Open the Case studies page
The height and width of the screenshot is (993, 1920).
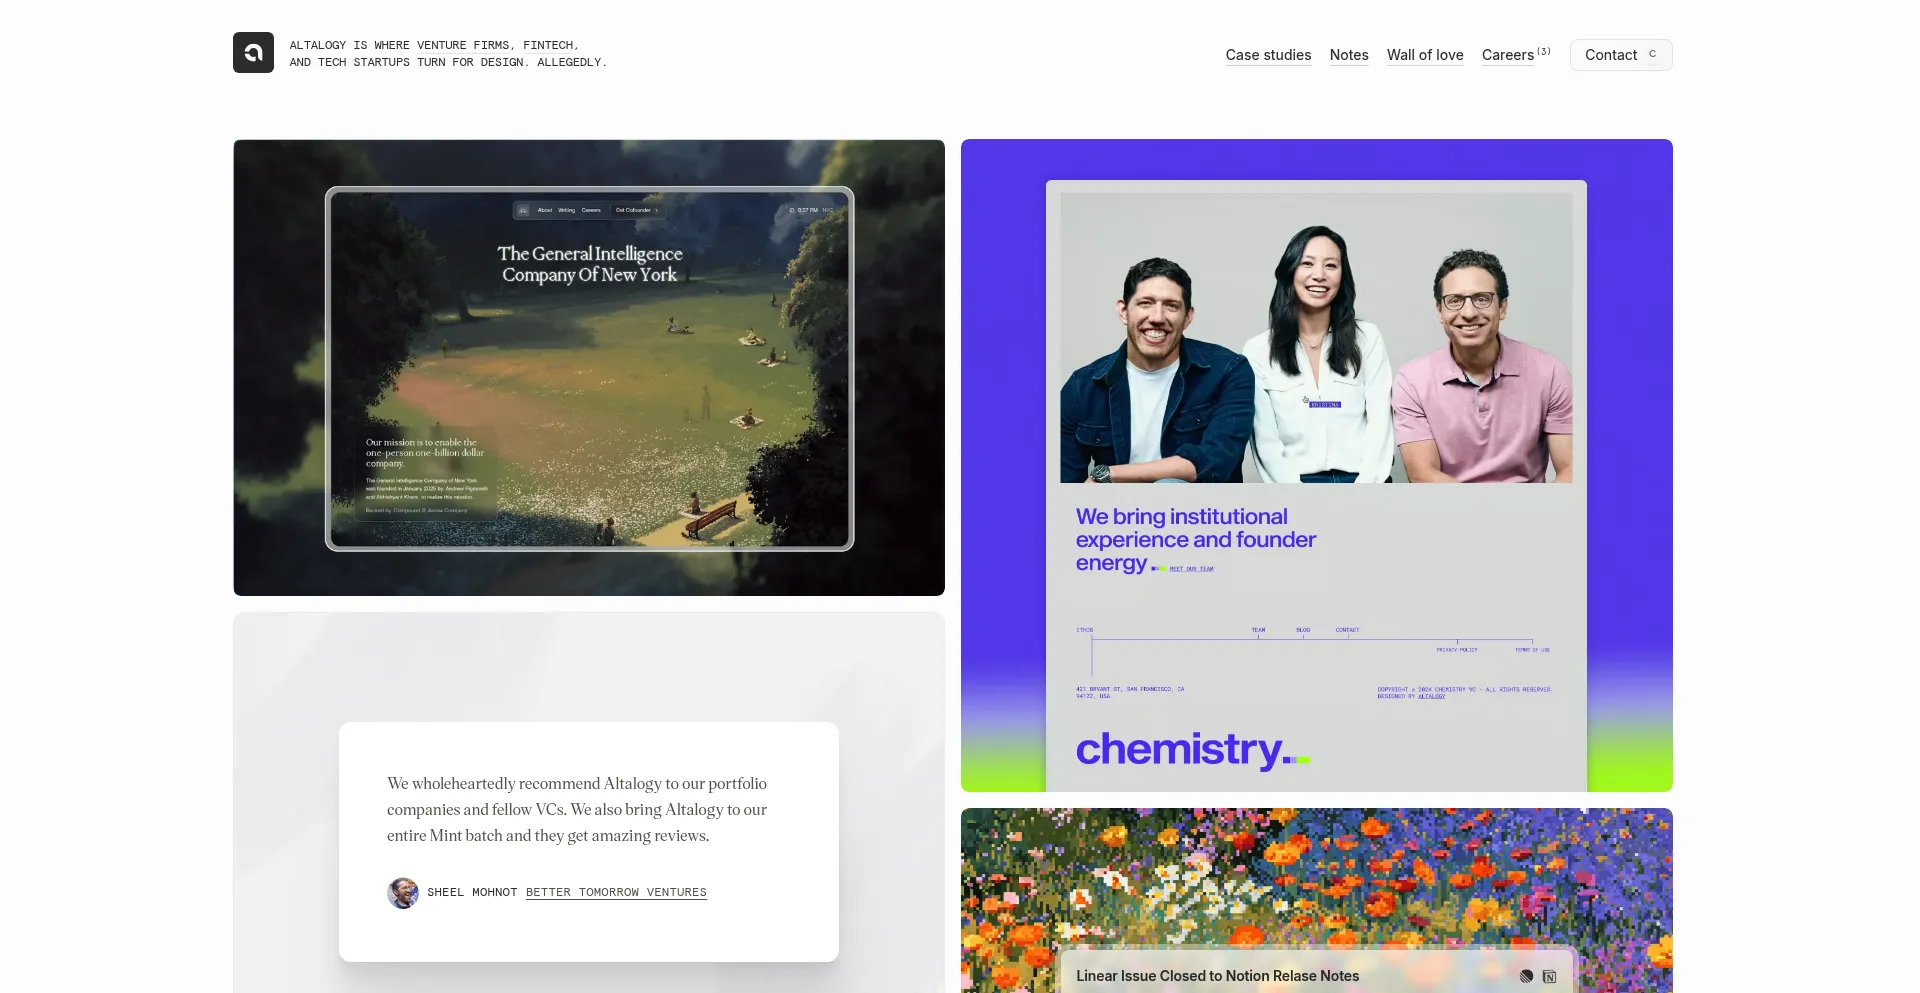coord(1268,55)
